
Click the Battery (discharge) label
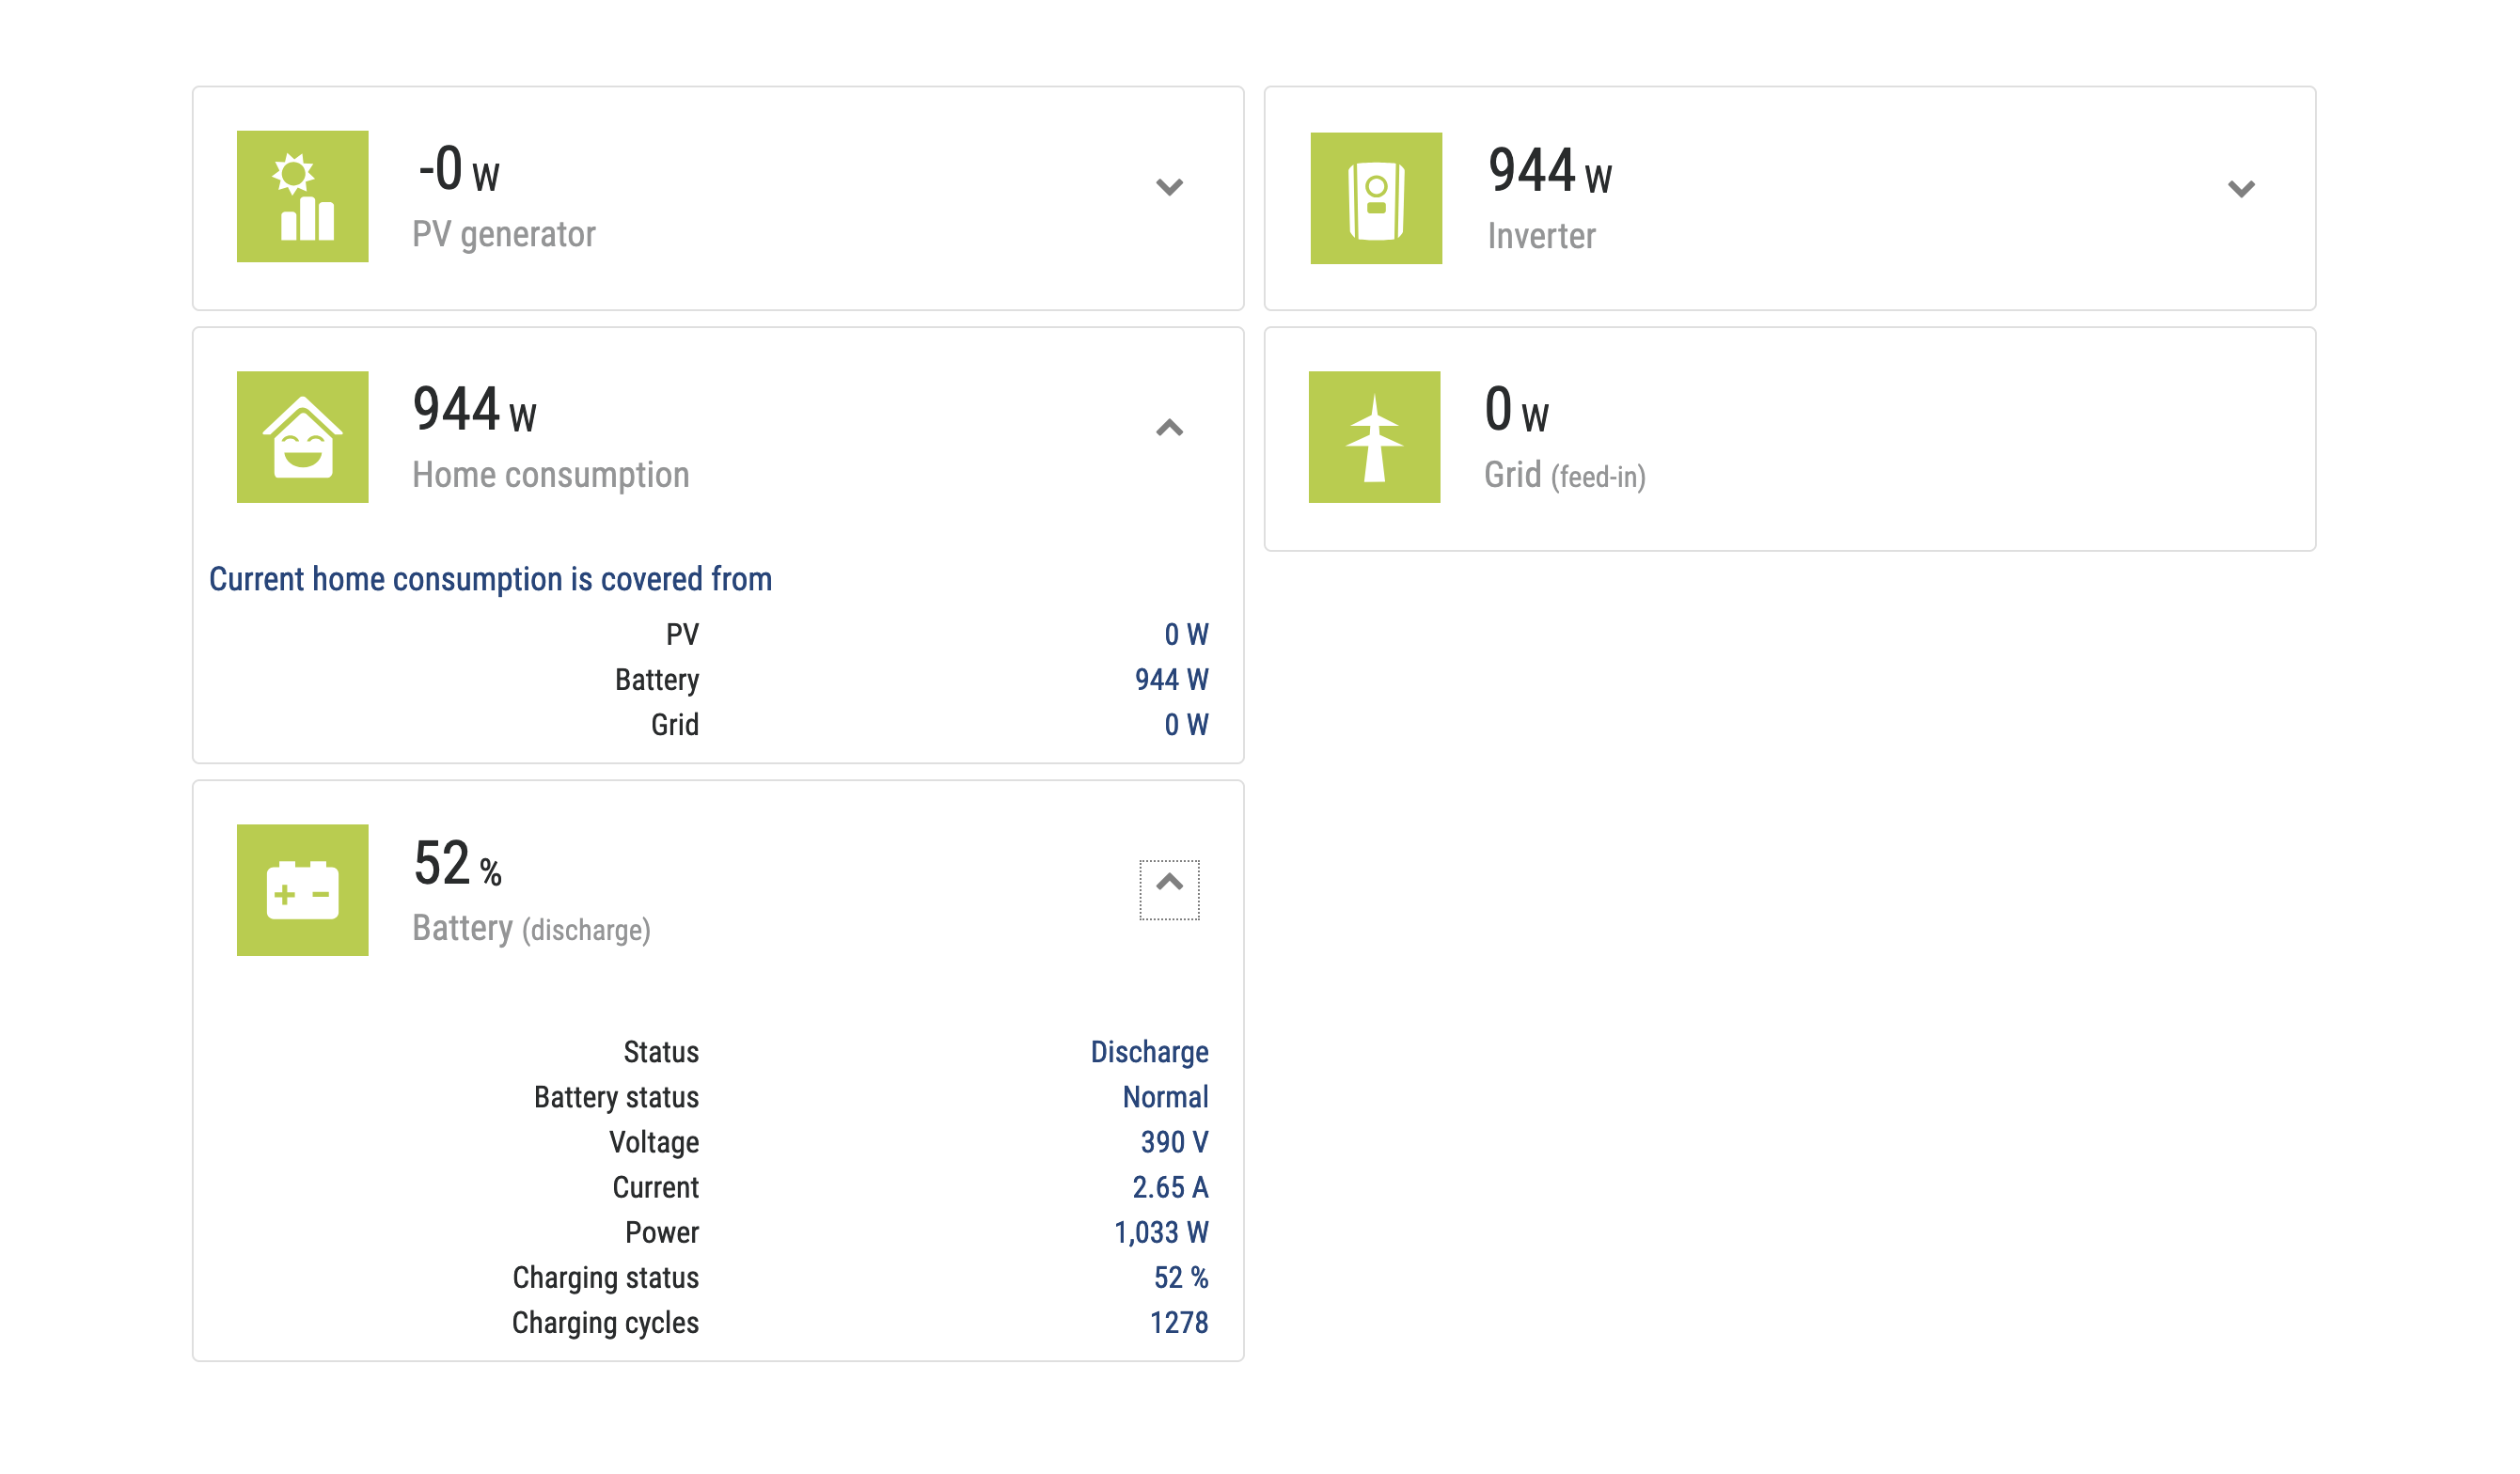click(531, 929)
